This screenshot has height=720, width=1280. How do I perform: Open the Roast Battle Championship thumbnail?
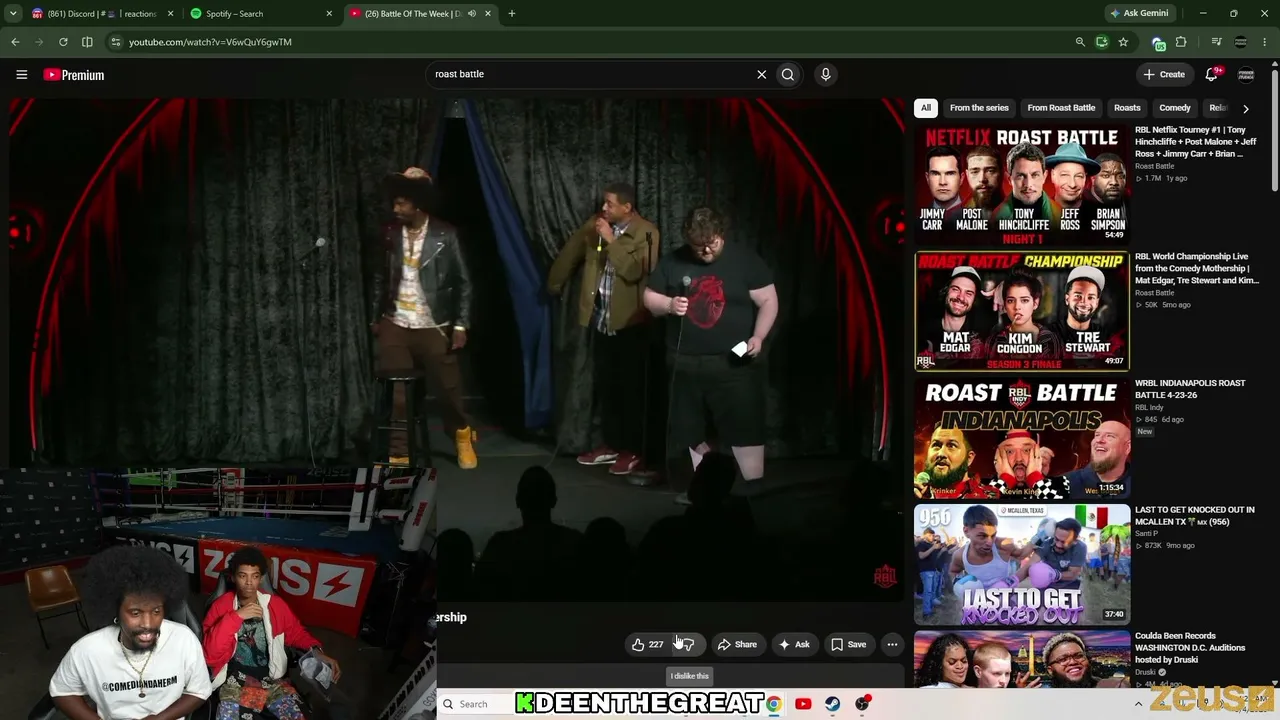pos(1022,311)
